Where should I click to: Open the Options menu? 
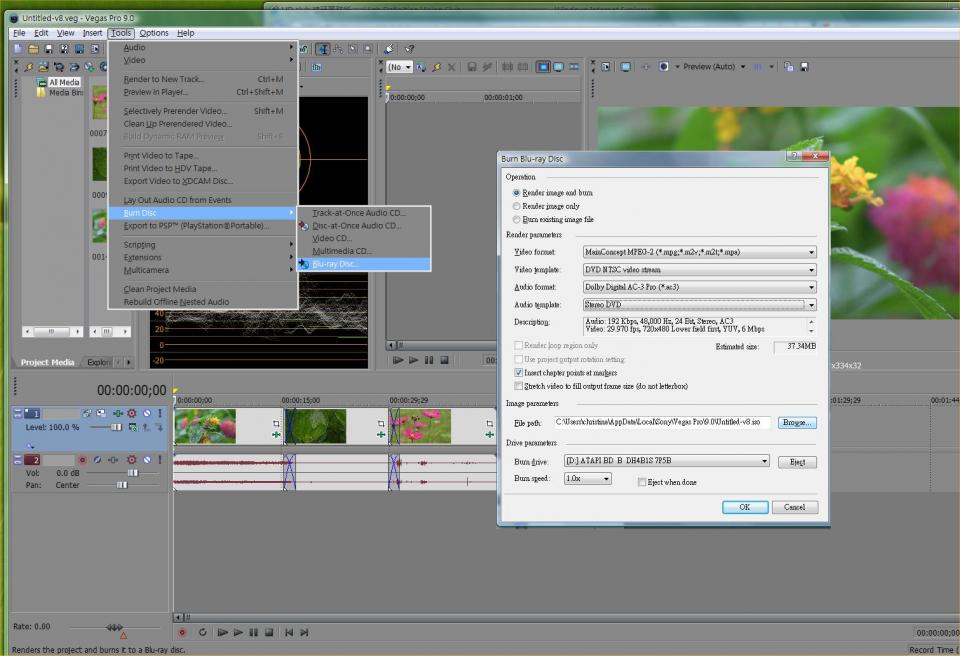[154, 33]
